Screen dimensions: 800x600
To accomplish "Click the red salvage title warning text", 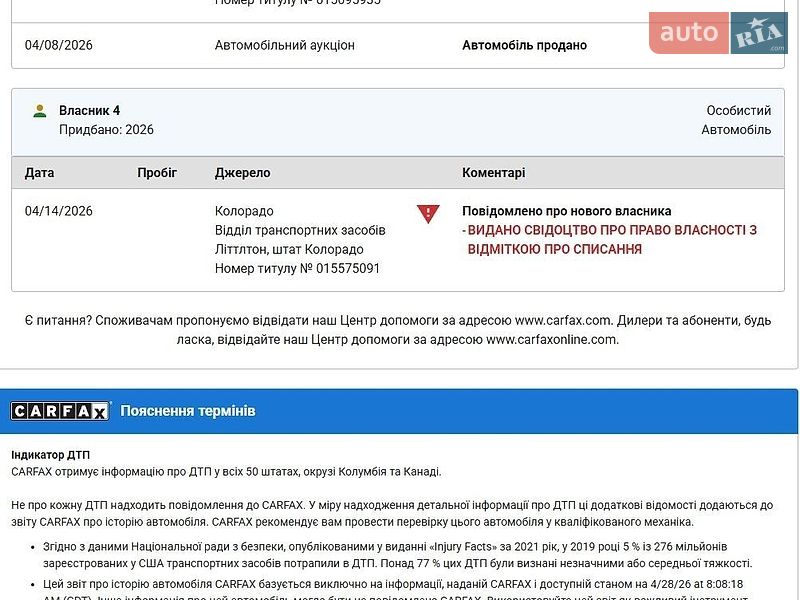I will (612, 240).
